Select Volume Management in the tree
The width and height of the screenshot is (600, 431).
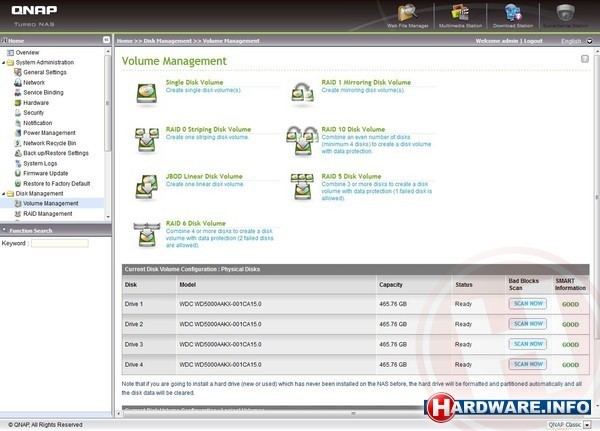pos(51,203)
